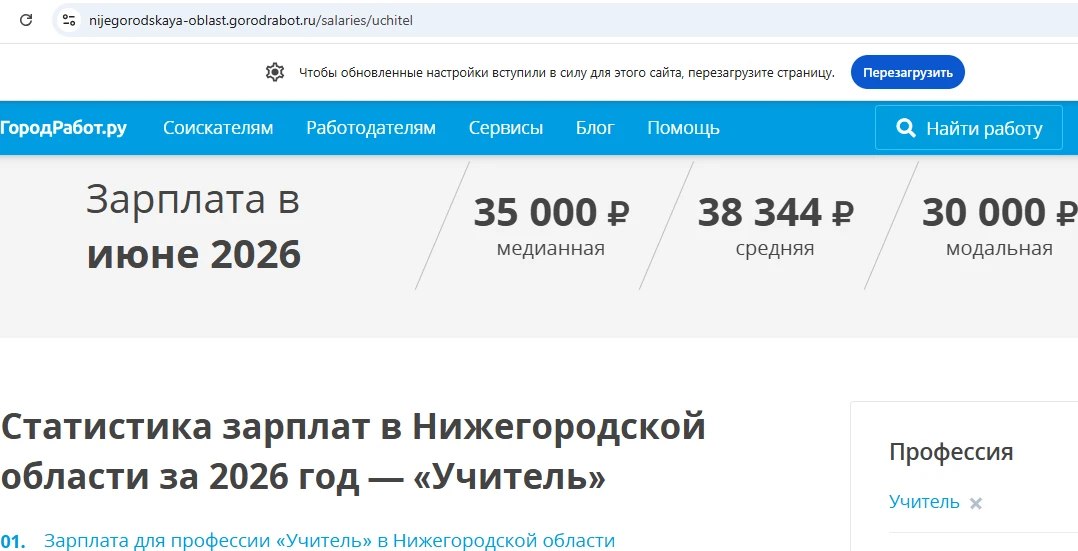Go to ГородРабот.ру home logo
Viewport: 1078px width, 551px height.
63,128
